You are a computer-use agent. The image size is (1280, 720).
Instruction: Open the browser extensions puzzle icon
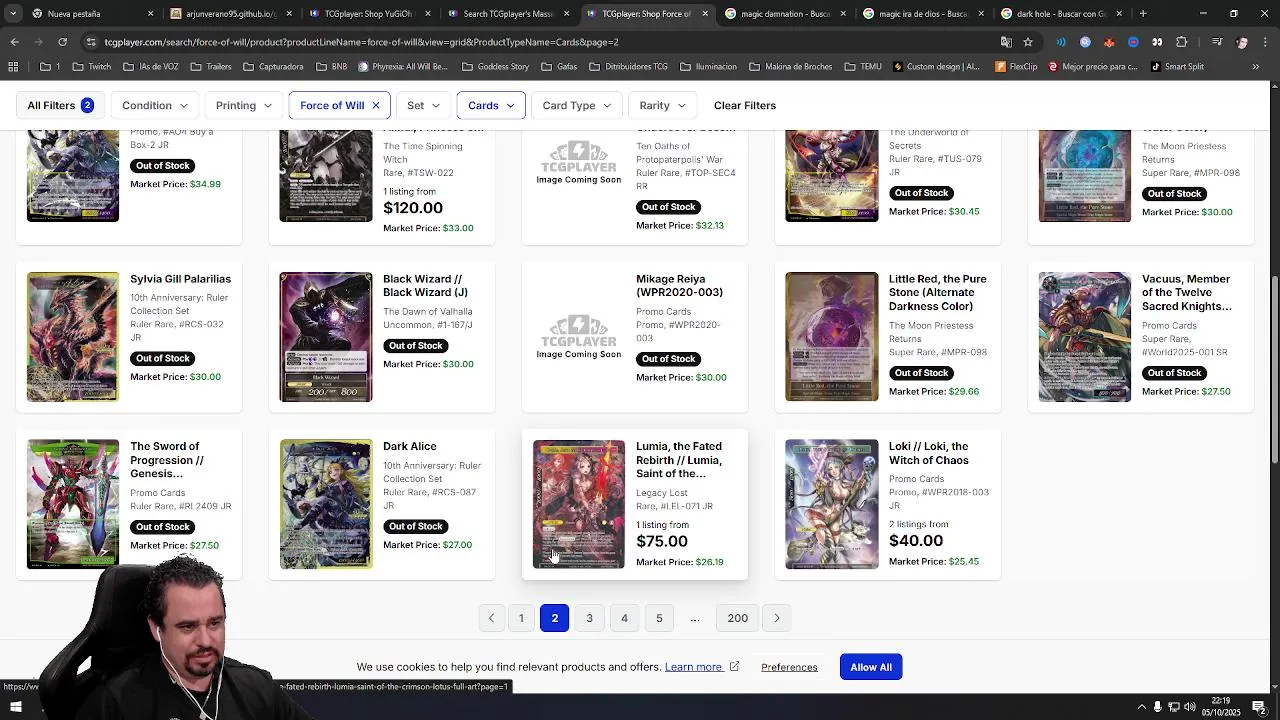pyautogui.click(x=1181, y=42)
